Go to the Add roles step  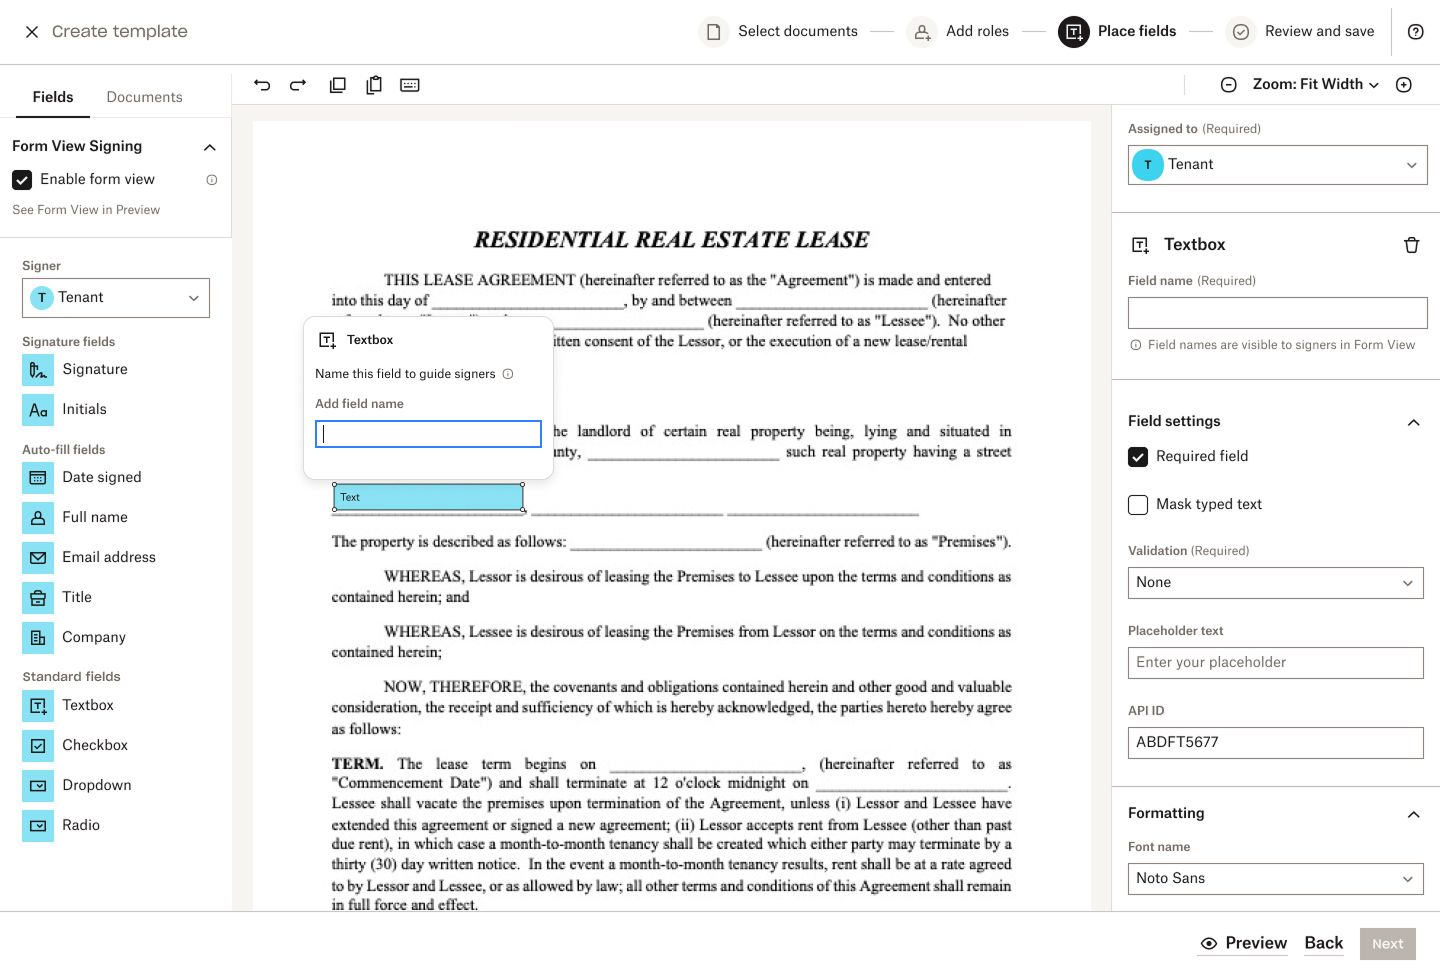pos(958,31)
